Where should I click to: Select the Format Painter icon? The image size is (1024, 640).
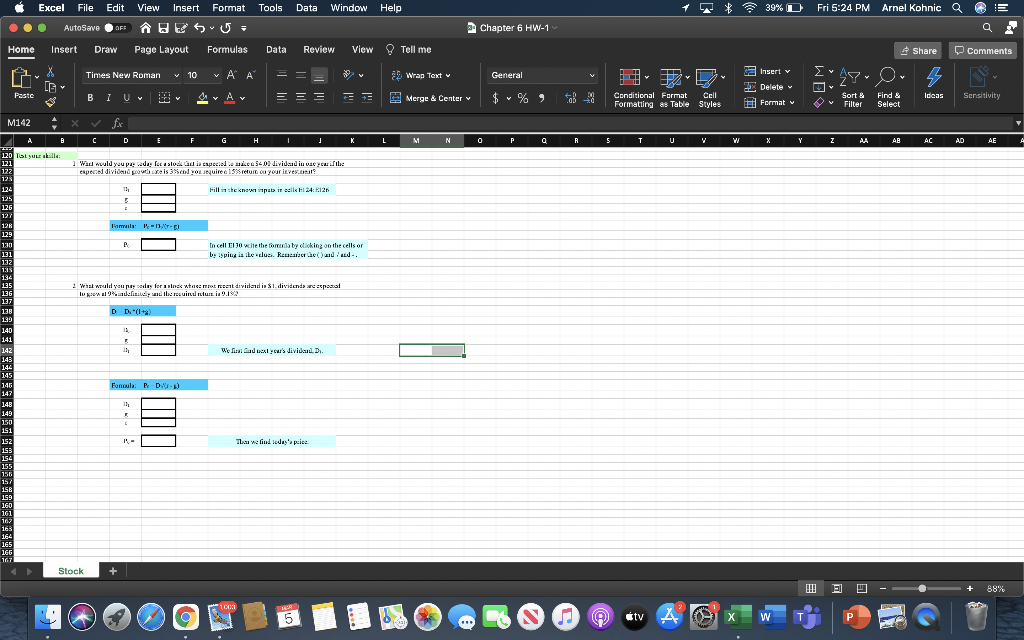[50, 103]
